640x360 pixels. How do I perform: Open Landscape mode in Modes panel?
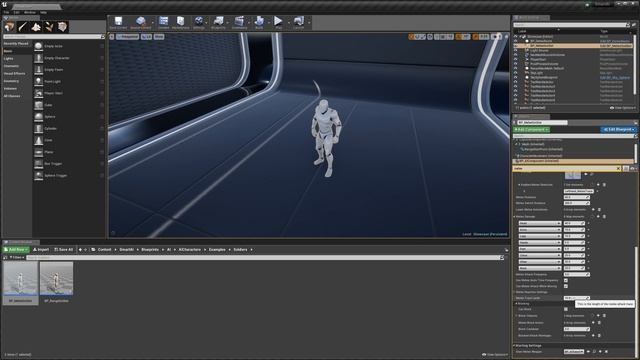pos(36,27)
